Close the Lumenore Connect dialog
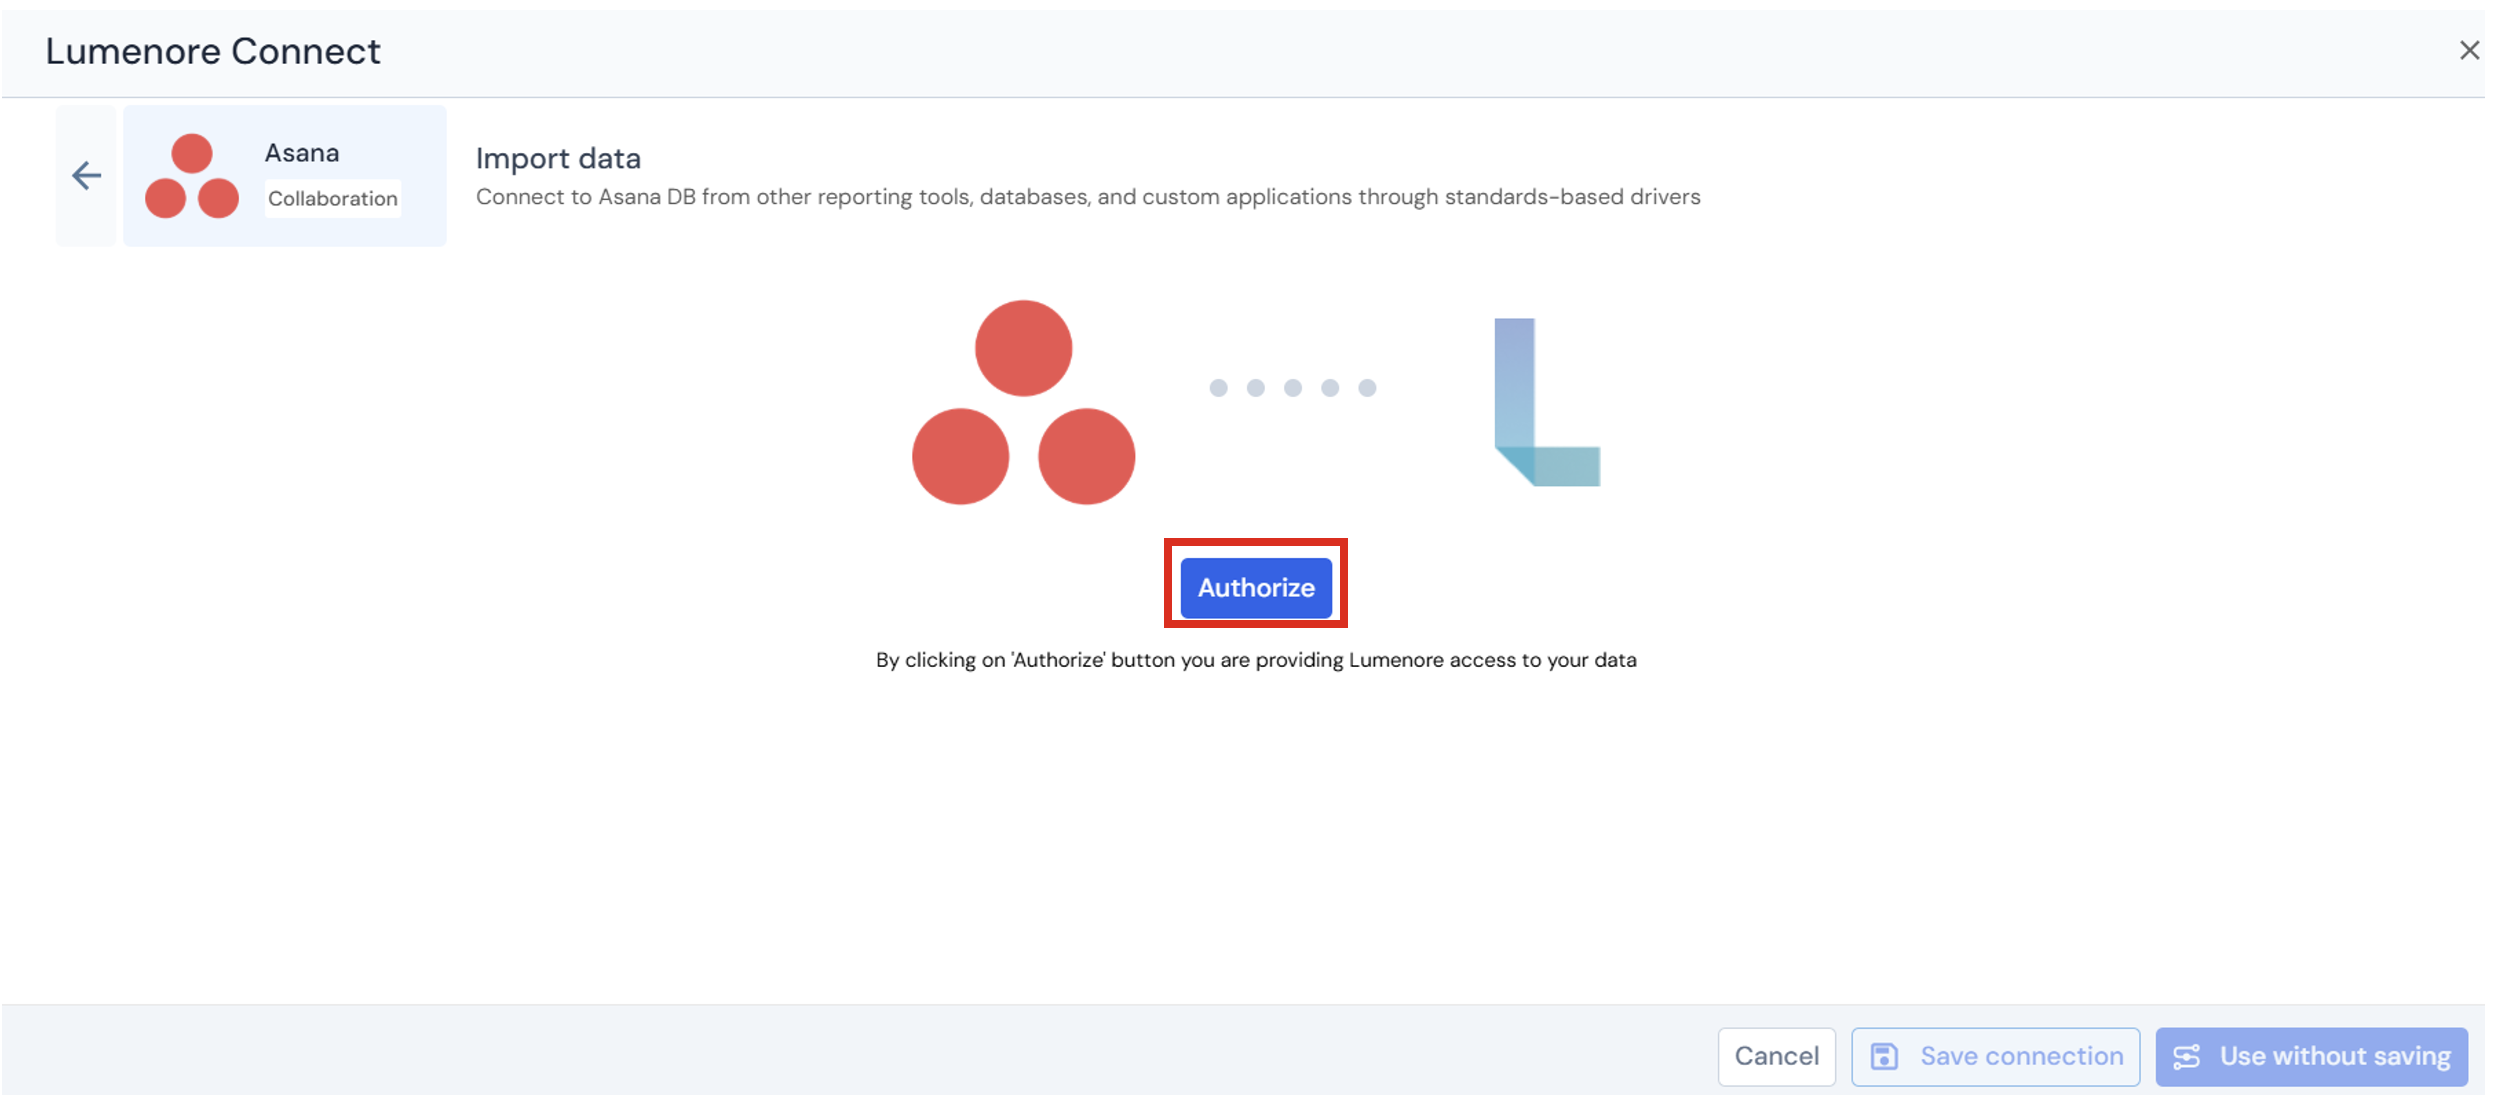Image resolution: width=2504 pixels, height=1100 pixels. click(2469, 50)
